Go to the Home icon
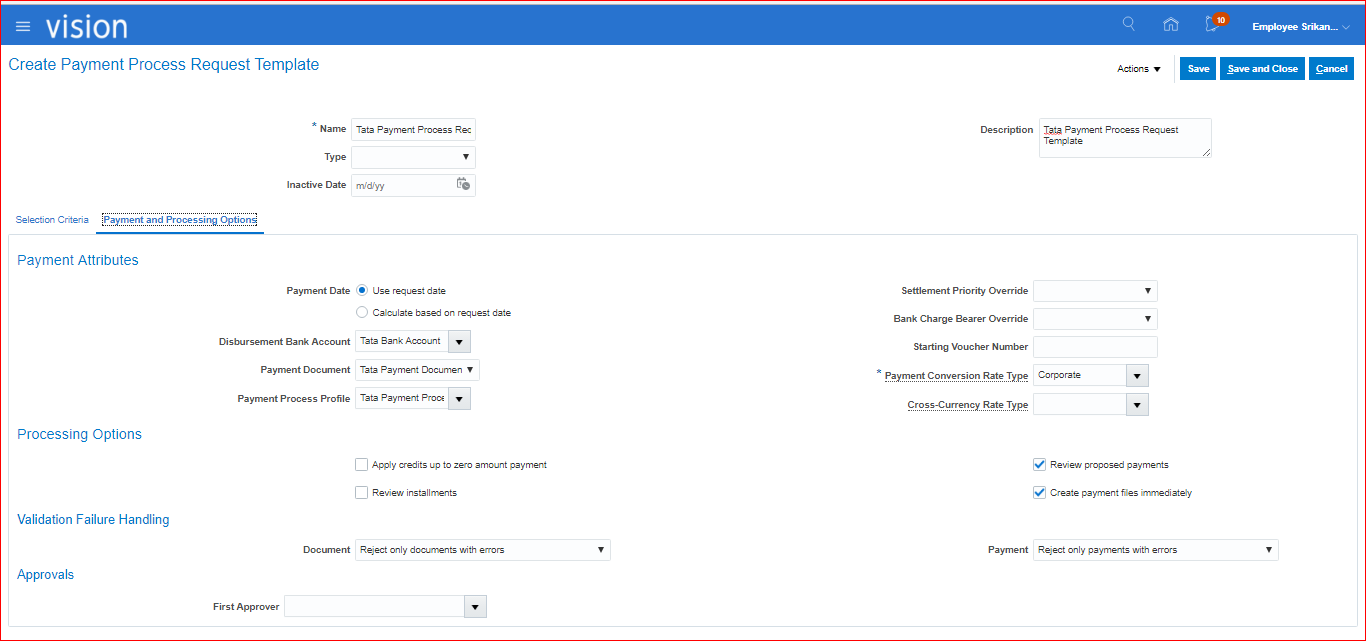 [x=1170, y=25]
